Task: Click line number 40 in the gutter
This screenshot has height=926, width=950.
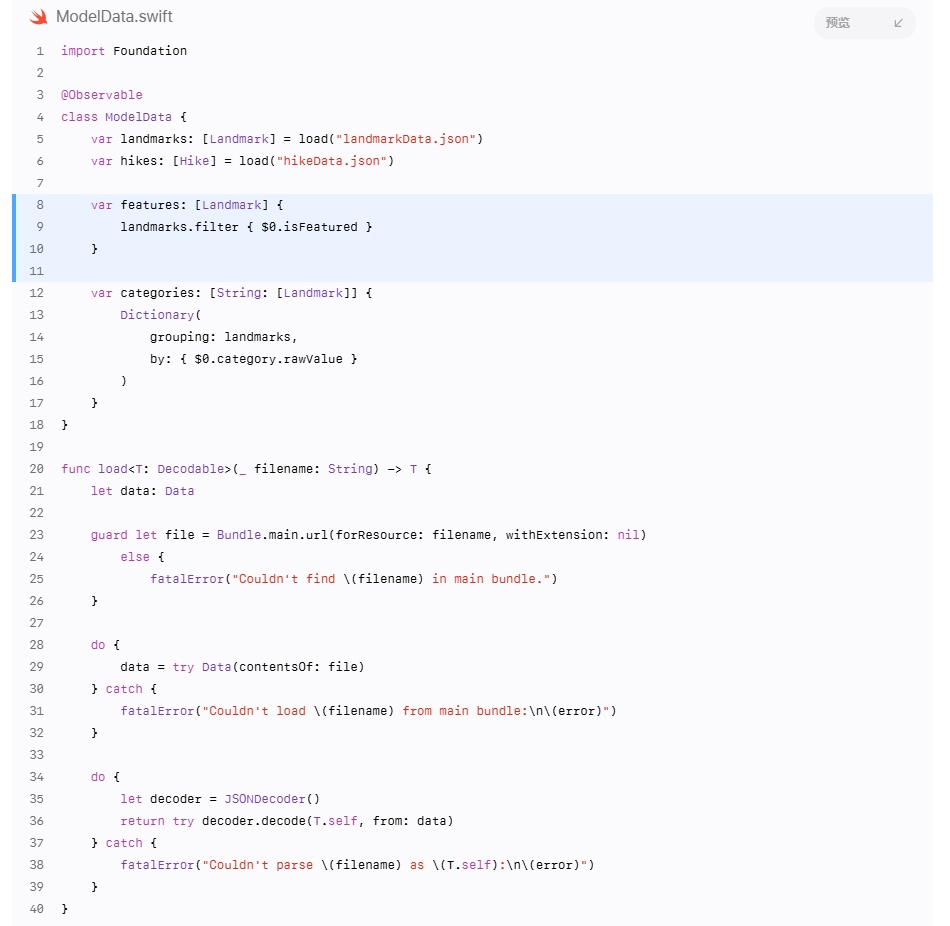Action: pos(36,909)
